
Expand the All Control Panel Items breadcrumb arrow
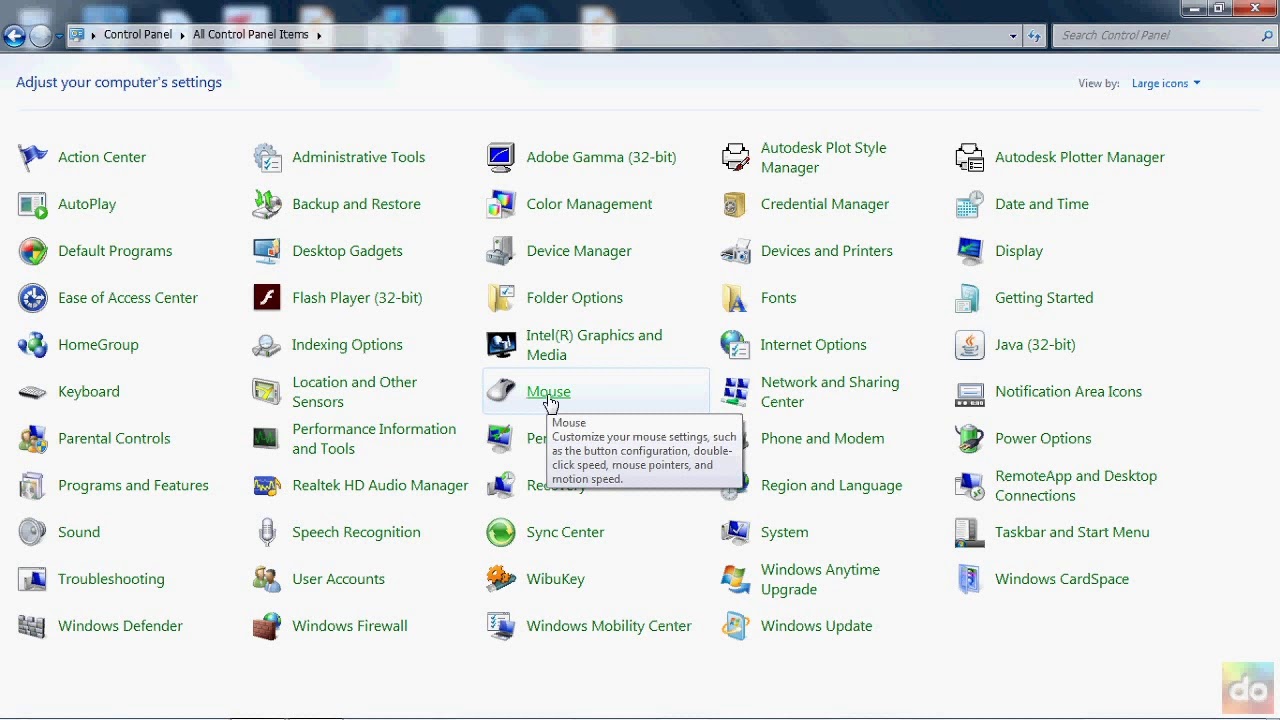[319, 35]
